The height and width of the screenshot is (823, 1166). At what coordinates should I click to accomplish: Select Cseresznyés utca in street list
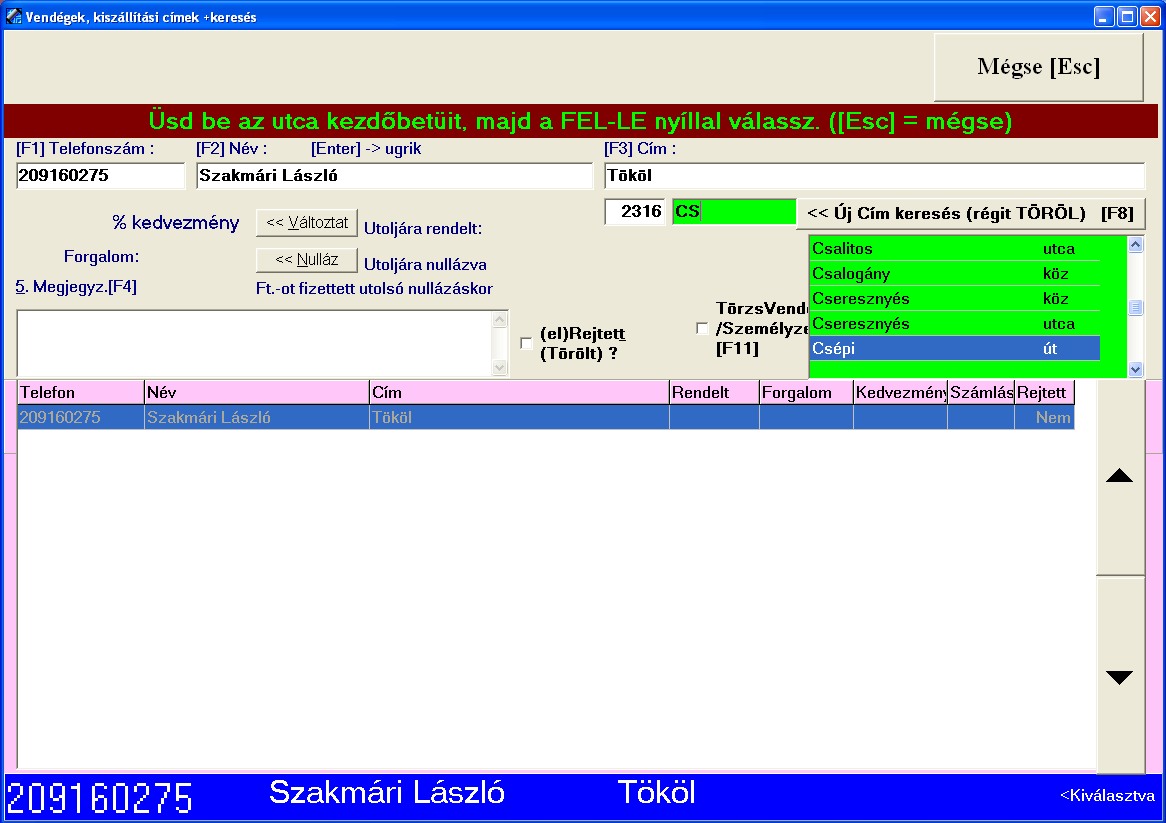[x=955, y=323]
